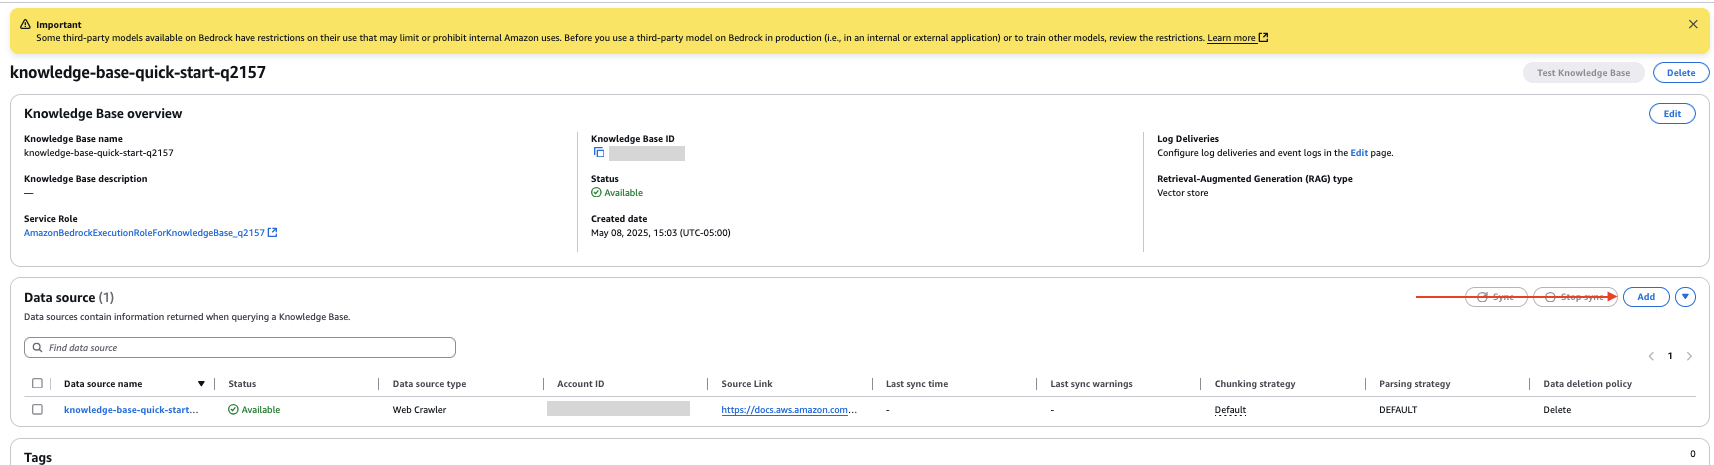Click the warning triangle icon in banner

[x=26, y=24]
